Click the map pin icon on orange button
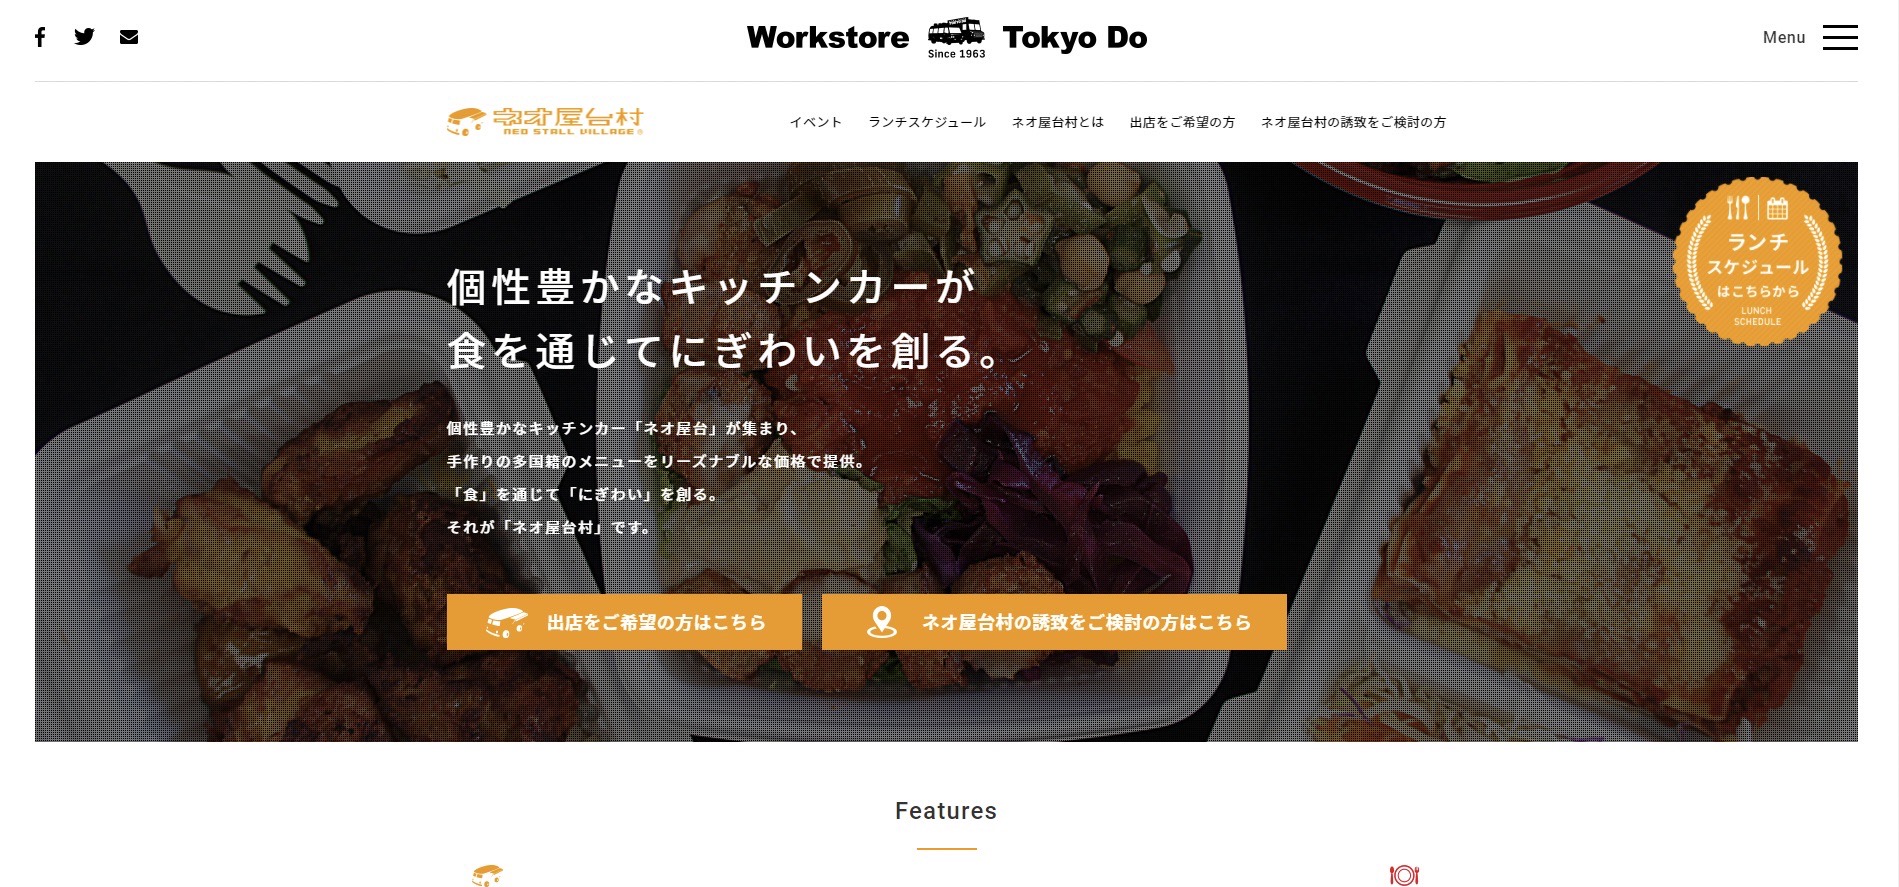The width and height of the screenshot is (1899, 887). tap(882, 622)
